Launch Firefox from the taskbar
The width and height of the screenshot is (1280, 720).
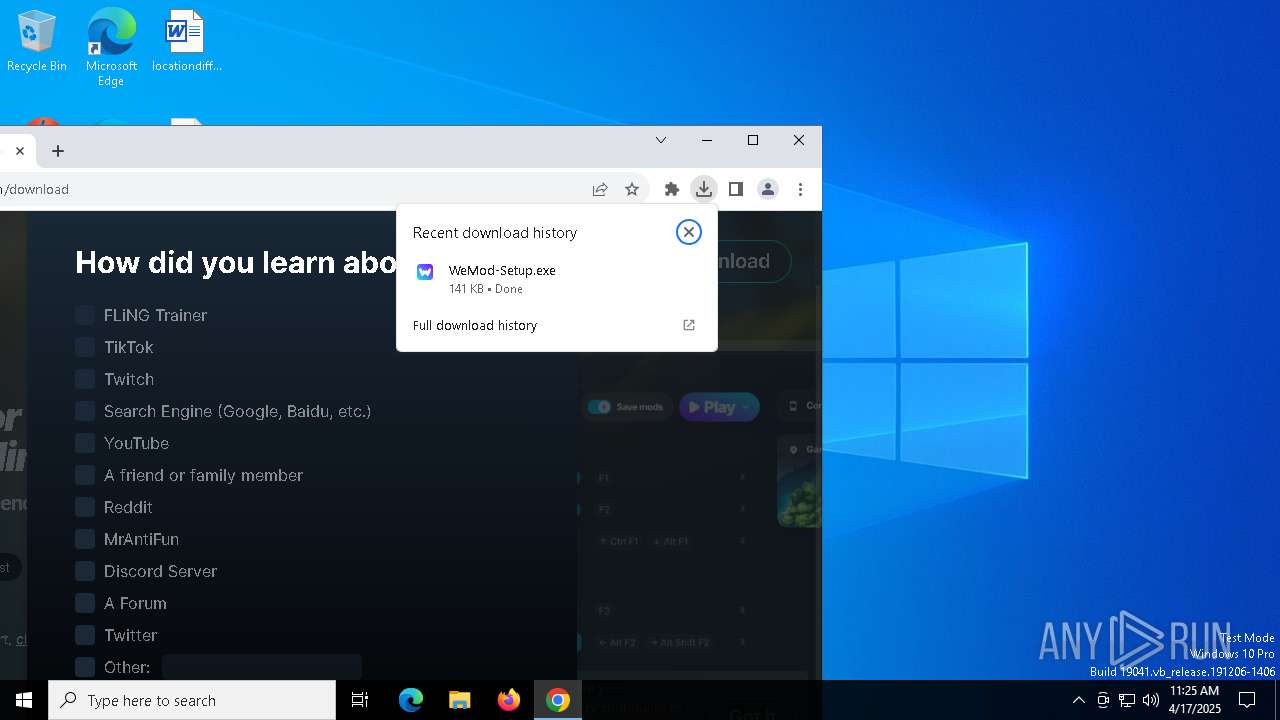[x=509, y=700]
